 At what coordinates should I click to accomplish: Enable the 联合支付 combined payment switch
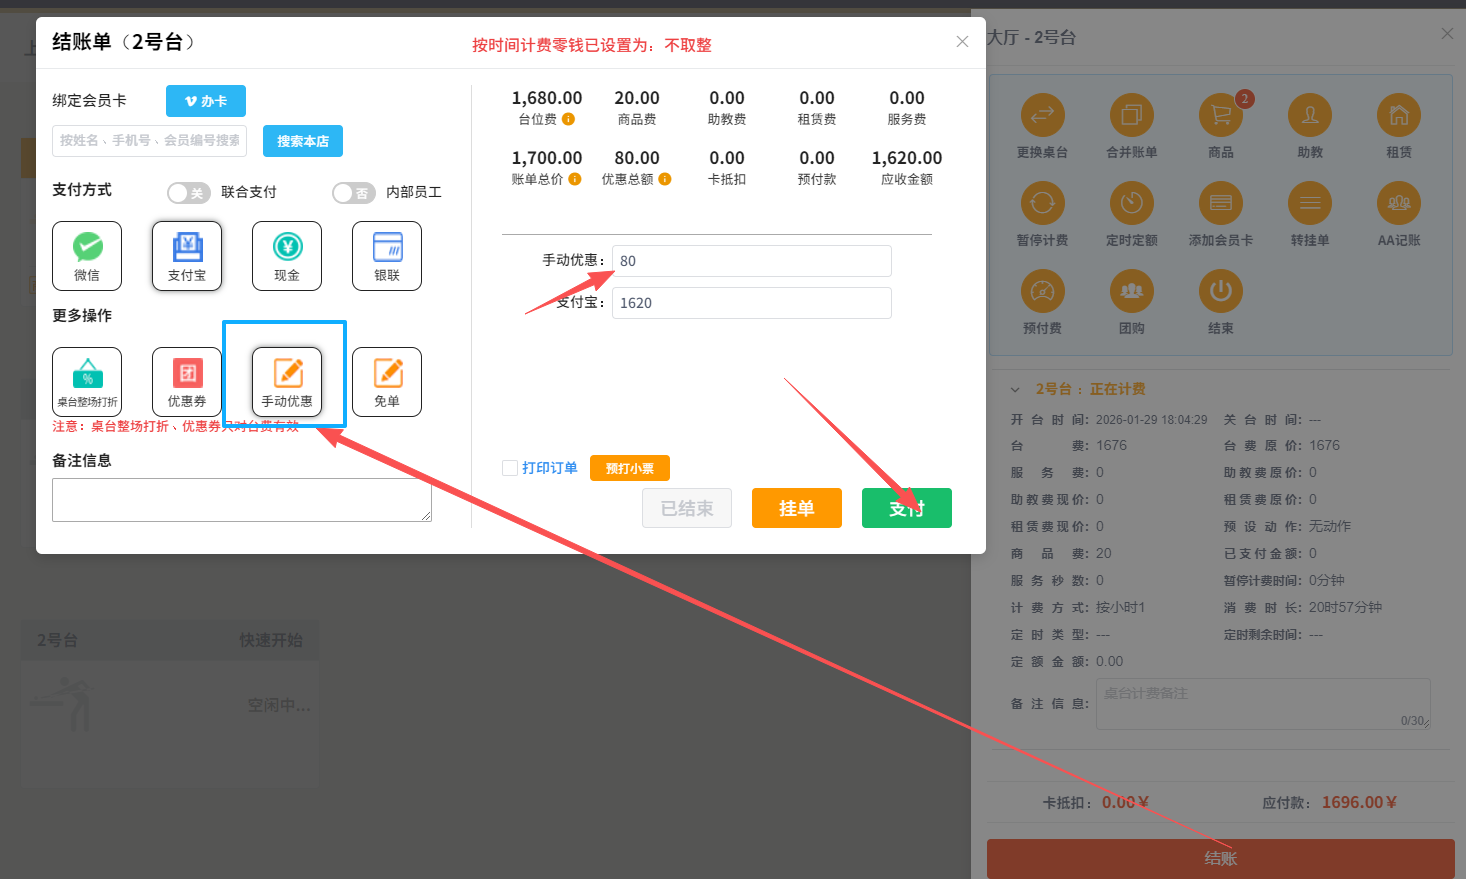click(188, 192)
